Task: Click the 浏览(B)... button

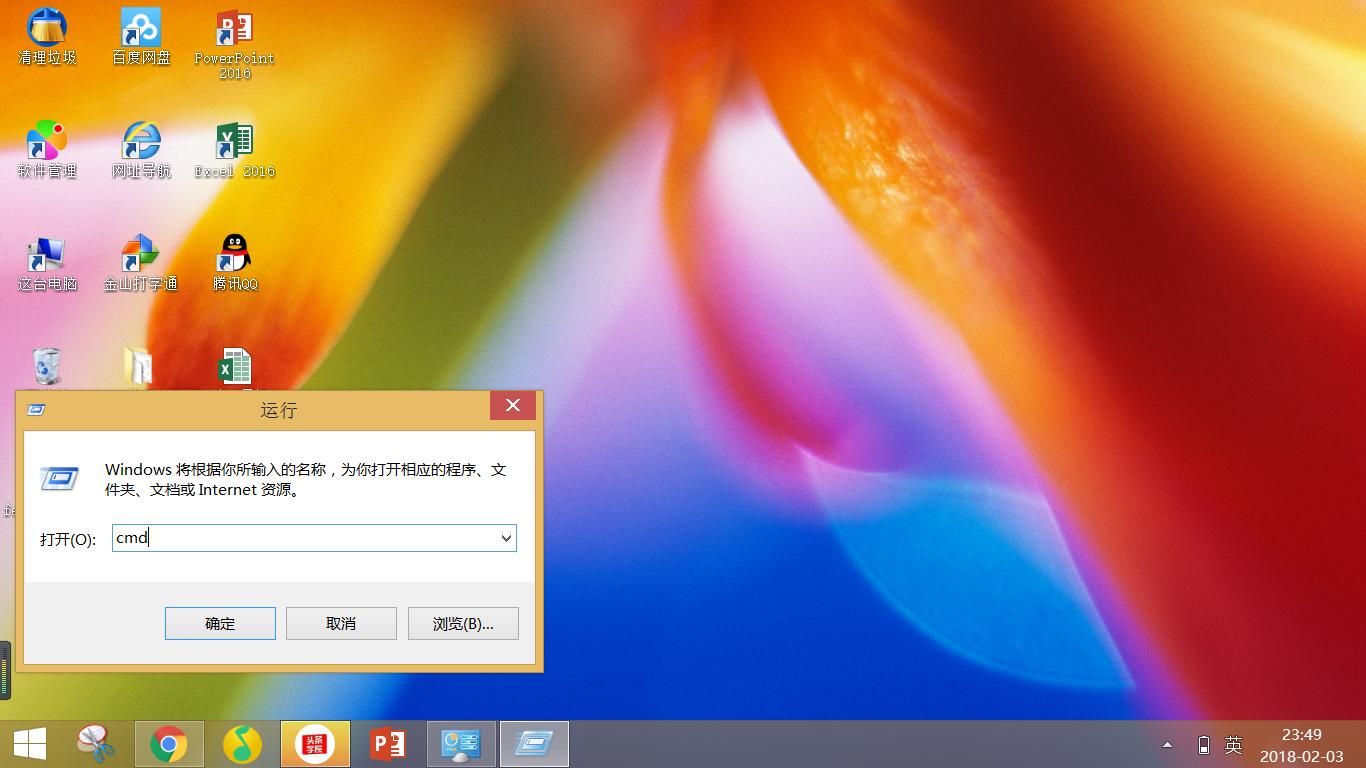Action: tap(462, 623)
